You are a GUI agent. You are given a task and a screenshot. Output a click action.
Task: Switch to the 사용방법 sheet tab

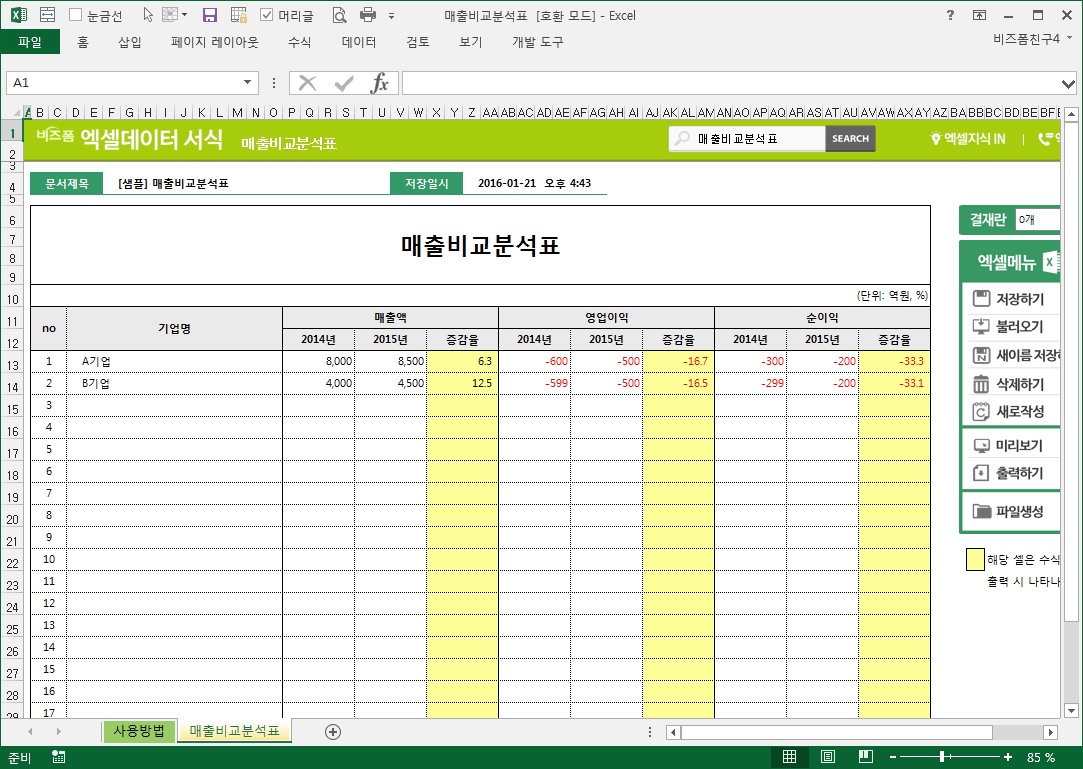click(x=139, y=731)
